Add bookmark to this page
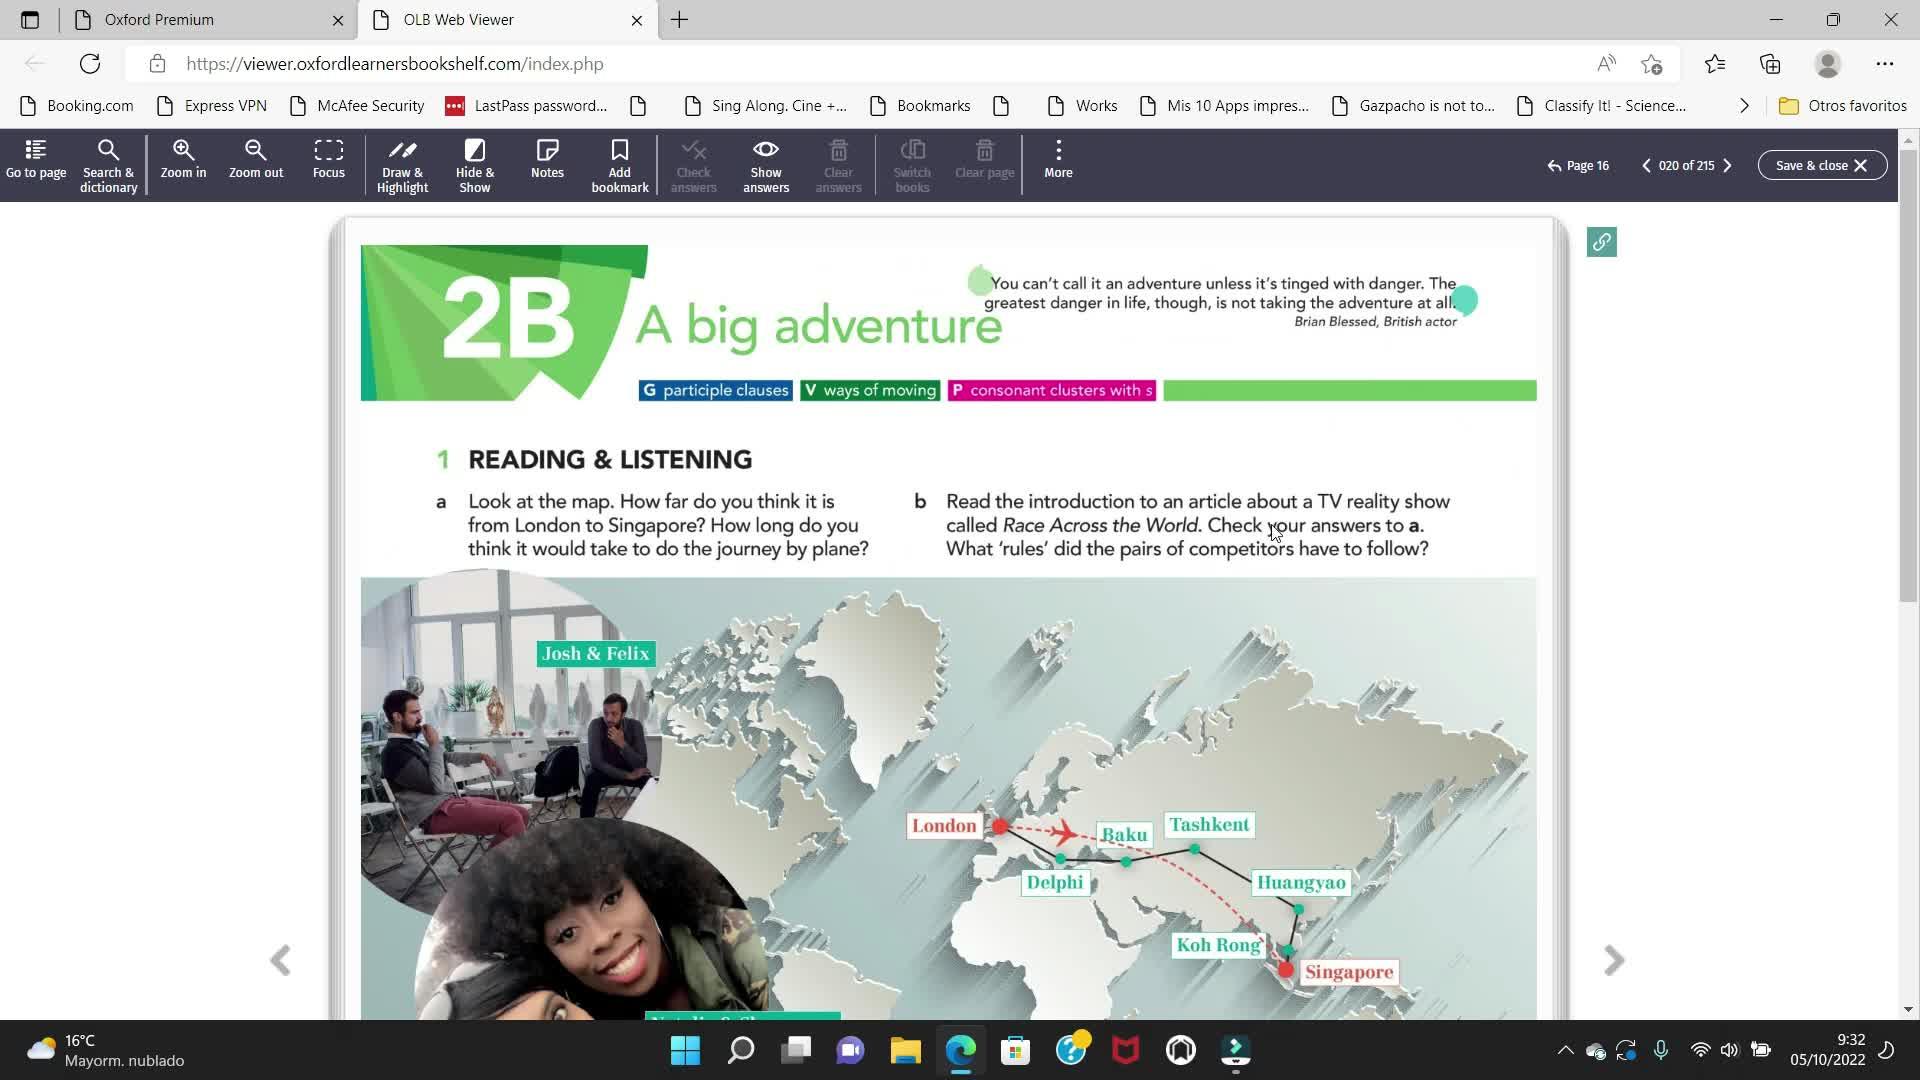The width and height of the screenshot is (1920, 1080). pos(619,165)
